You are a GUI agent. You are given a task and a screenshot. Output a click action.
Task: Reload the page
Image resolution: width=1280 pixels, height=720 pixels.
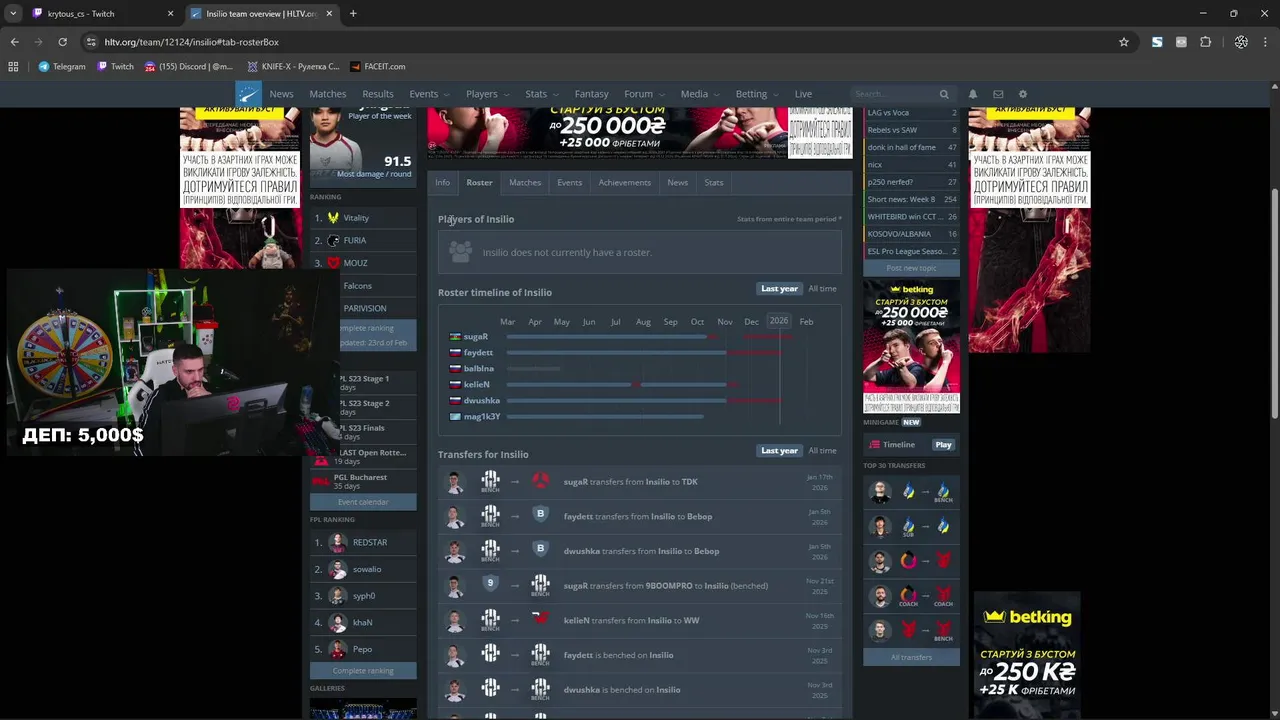pyautogui.click(x=62, y=42)
